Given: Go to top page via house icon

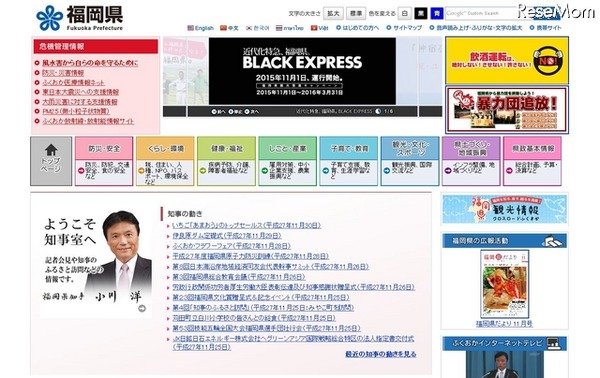Looking at the screenshot, I should point(51,161).
